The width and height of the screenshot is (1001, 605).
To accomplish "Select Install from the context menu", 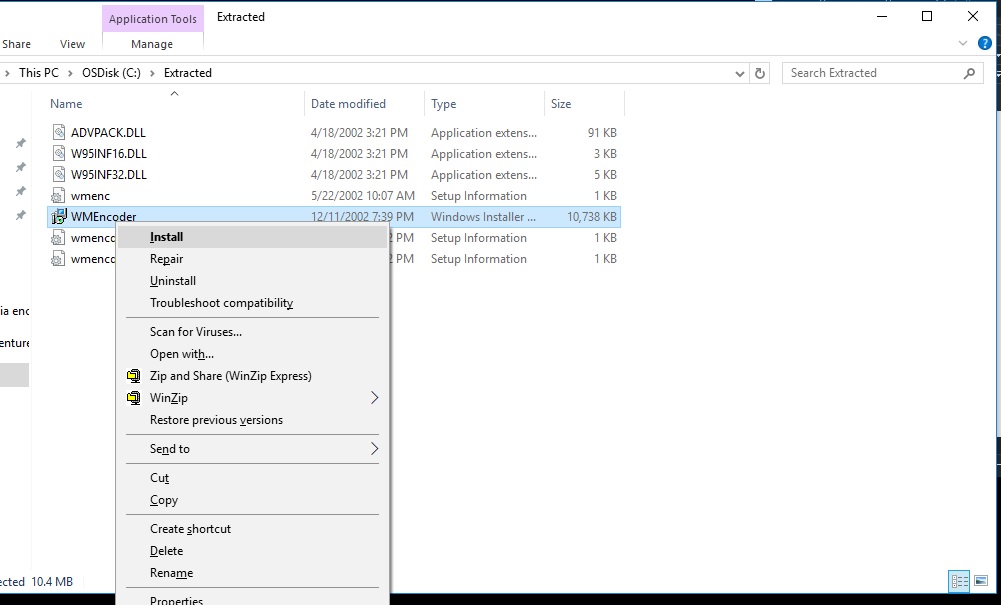I will (166, 236).
